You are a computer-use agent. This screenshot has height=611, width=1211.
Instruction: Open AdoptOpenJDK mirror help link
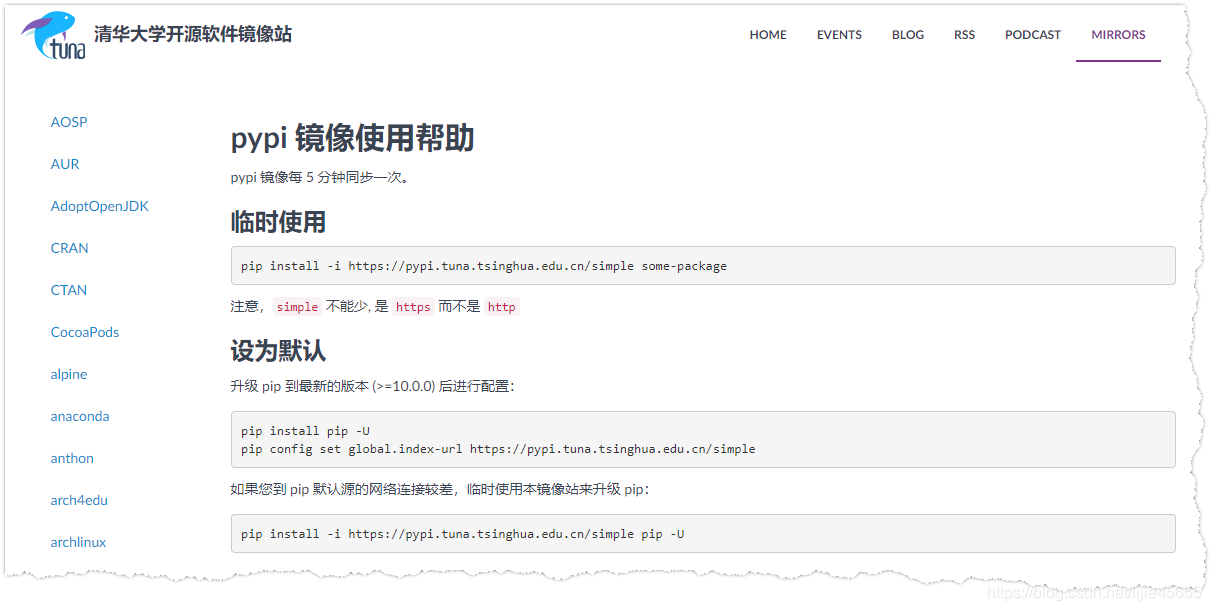coord(100,206)
